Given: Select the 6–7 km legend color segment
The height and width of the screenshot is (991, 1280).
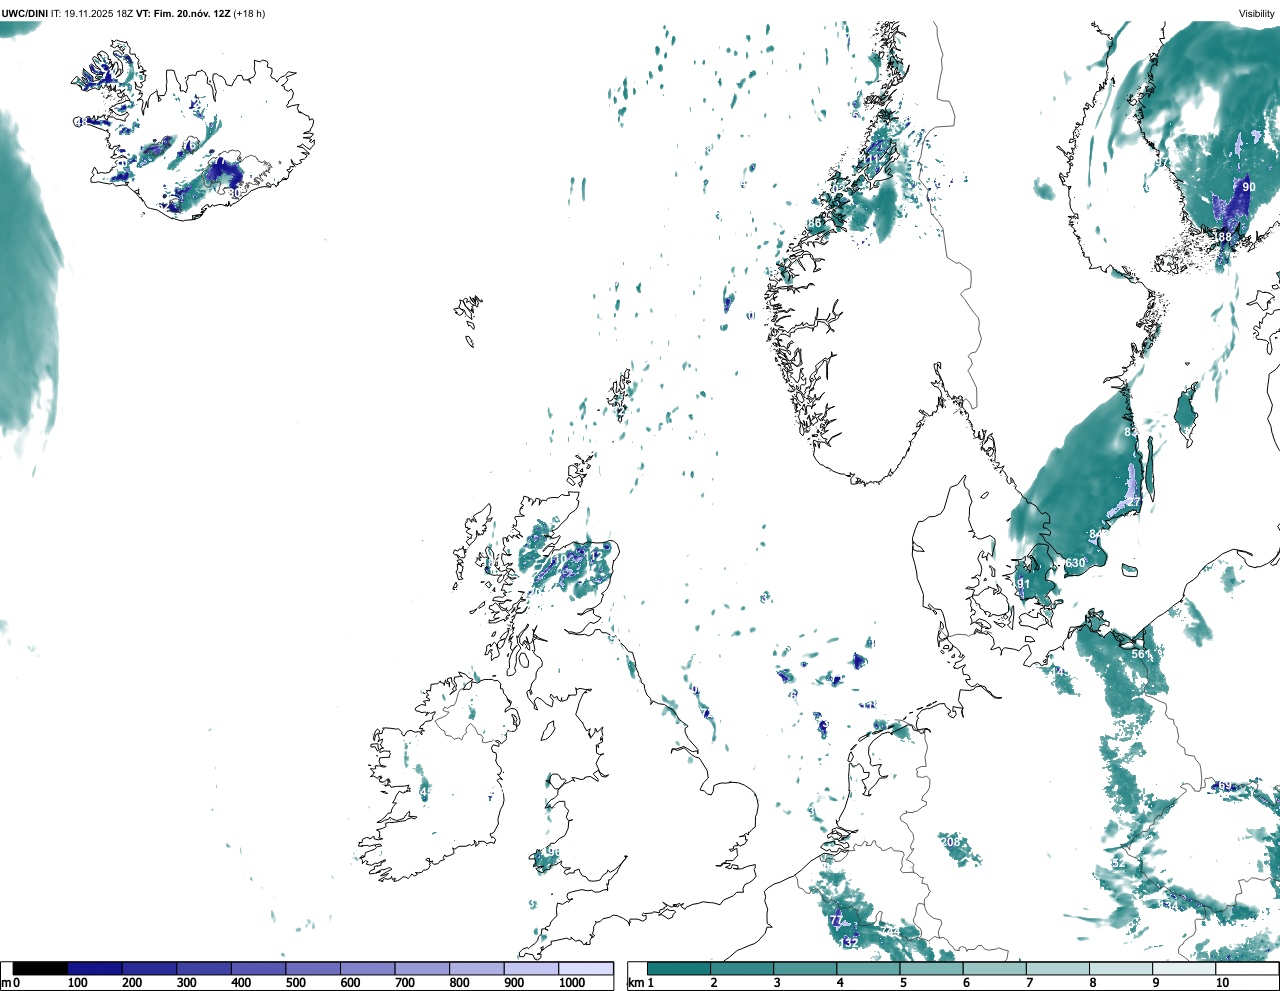Looking at the screenshot, I should pos(994,968).
